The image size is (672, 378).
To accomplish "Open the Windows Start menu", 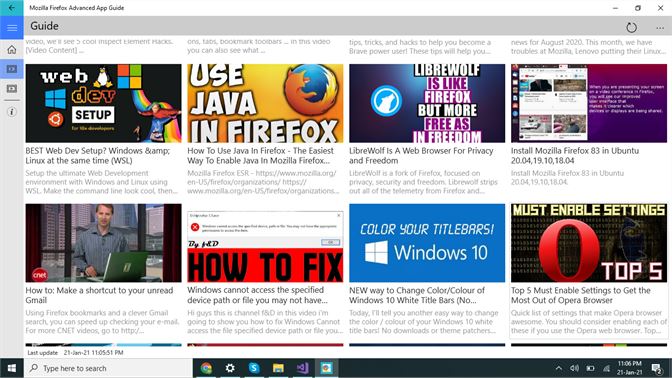I will pyautogui.click(x=12, y=368).
